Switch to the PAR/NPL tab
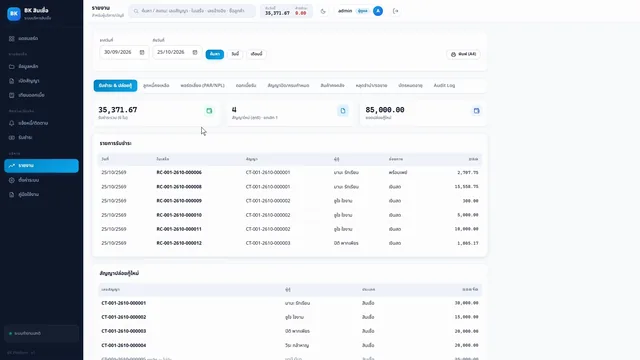The width and height of the screenshot is (640, 360). [x=202, y=85]
